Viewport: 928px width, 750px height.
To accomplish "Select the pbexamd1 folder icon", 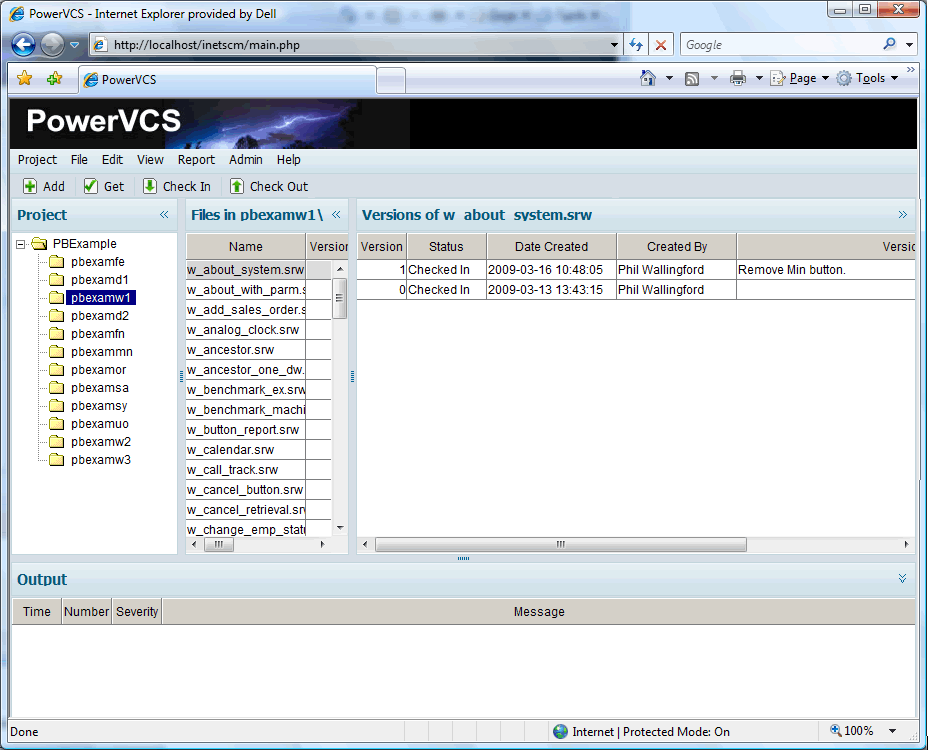I will [x=56, y=279].
